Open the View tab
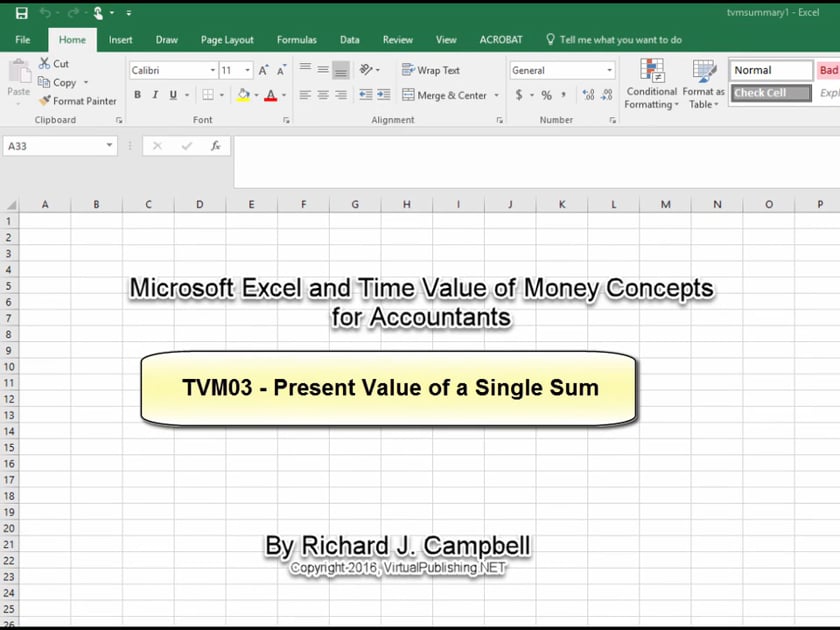Viewport: 840px width, 630px height. tap(446, 40)
